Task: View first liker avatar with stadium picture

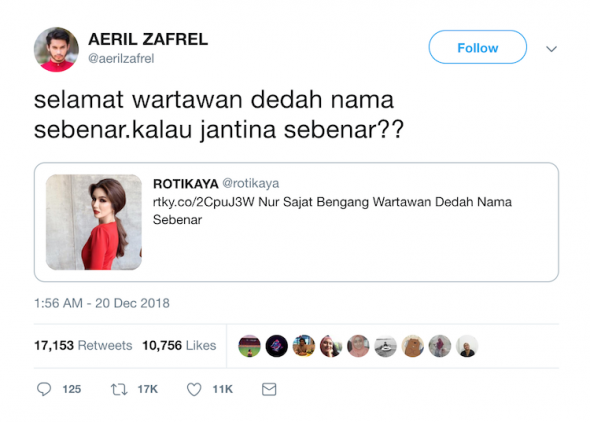Action: [x=249, y=346]
